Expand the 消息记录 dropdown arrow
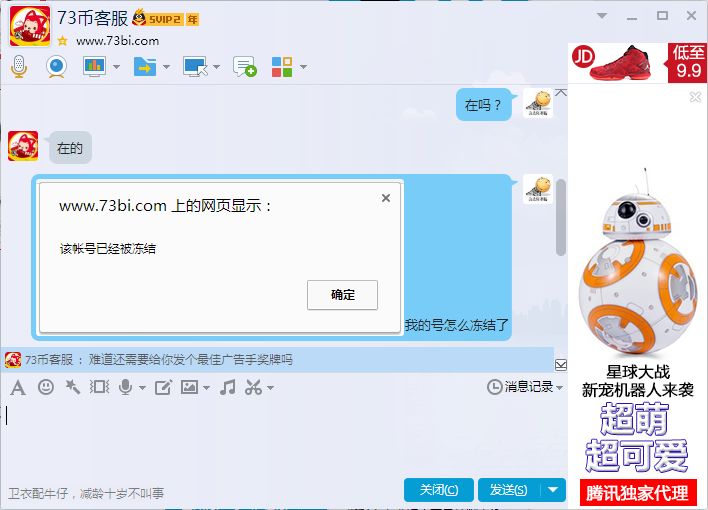This screenshot has height=510, width=708. click(x=560, y=388)
